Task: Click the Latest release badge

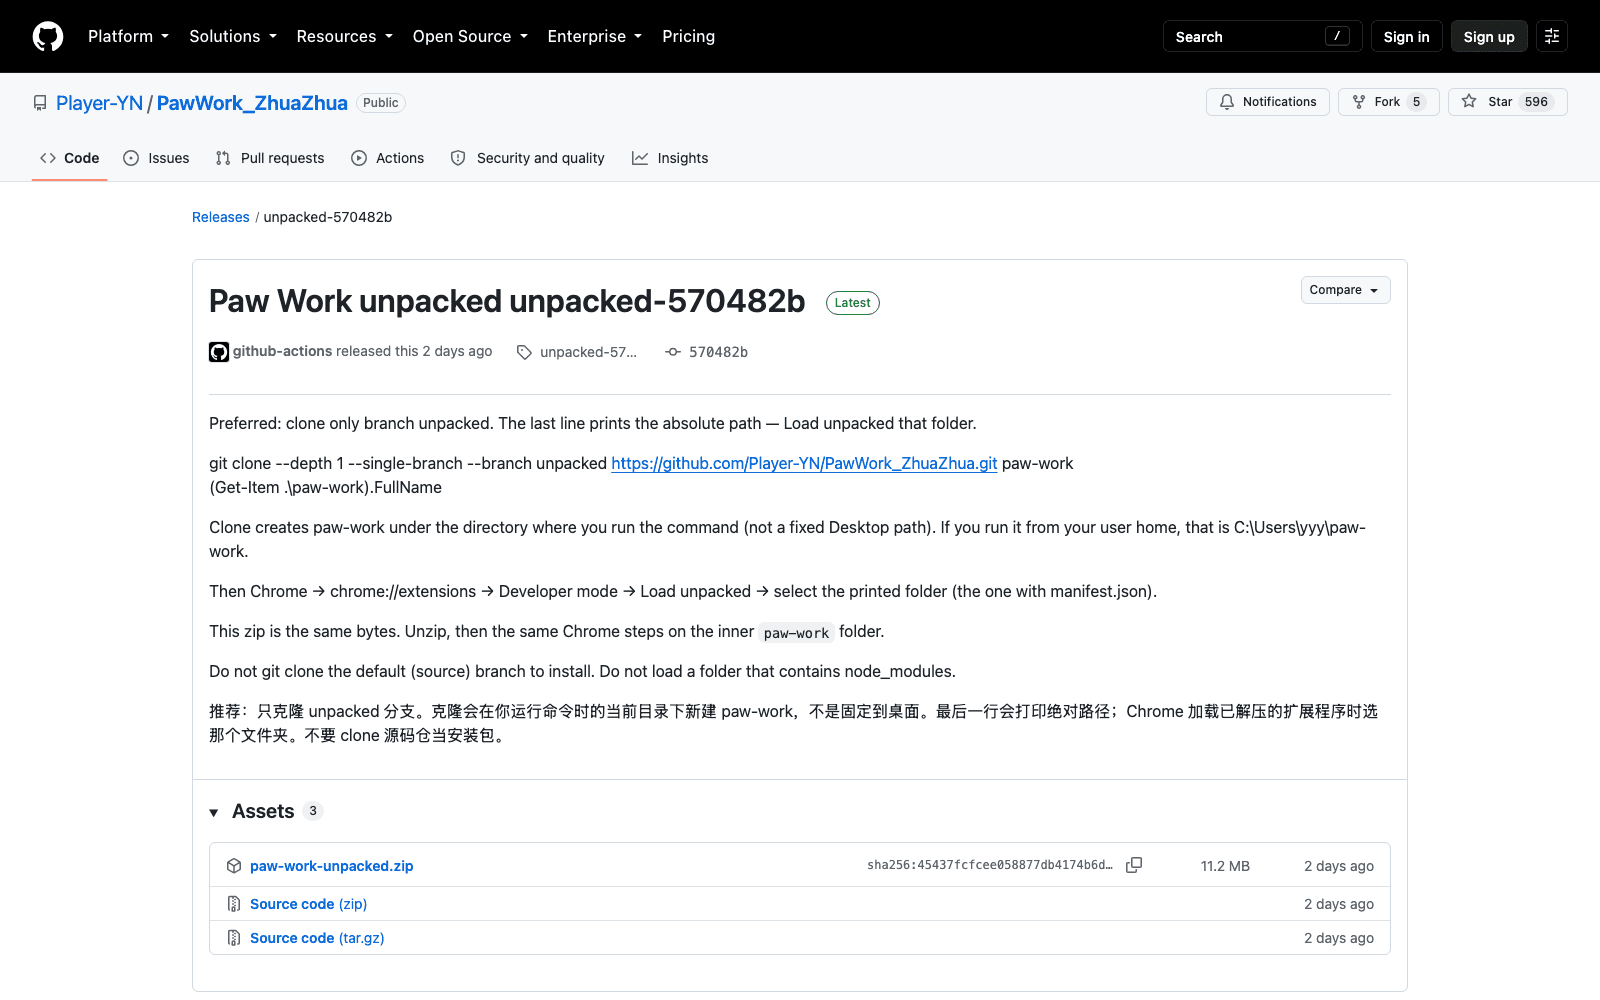Action: (852, 303)
